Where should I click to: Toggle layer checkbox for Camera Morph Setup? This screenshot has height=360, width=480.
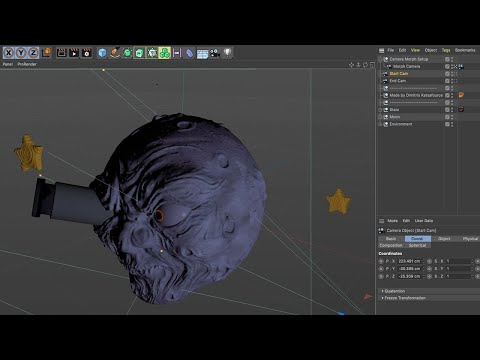coord(447,59)
